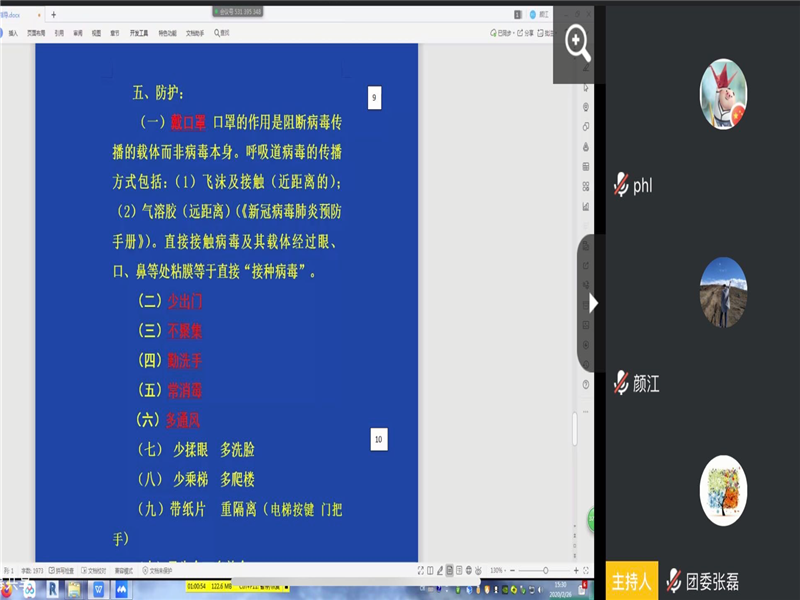This screenshot has height=600, width=800.
Task: Click the magnifier zoom-in overlay button
Action: pos(578,43)
